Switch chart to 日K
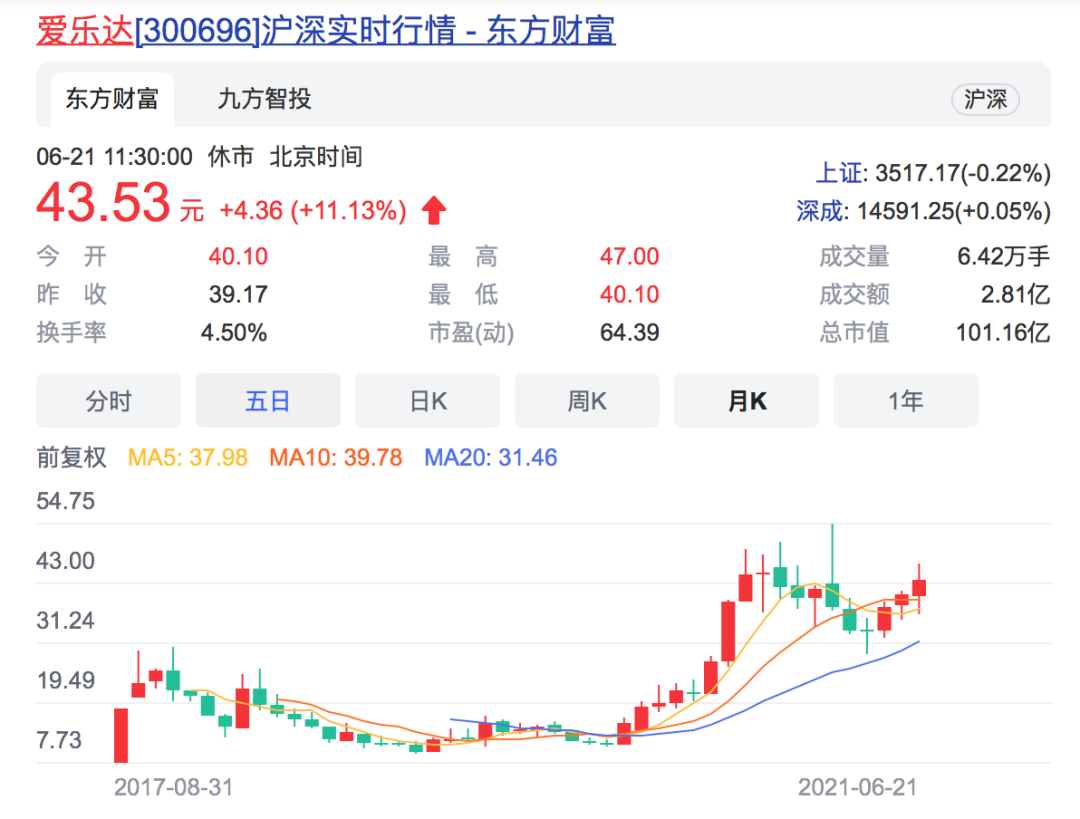The width and height of the screenshot is (1080, 819). coord(428,401)
